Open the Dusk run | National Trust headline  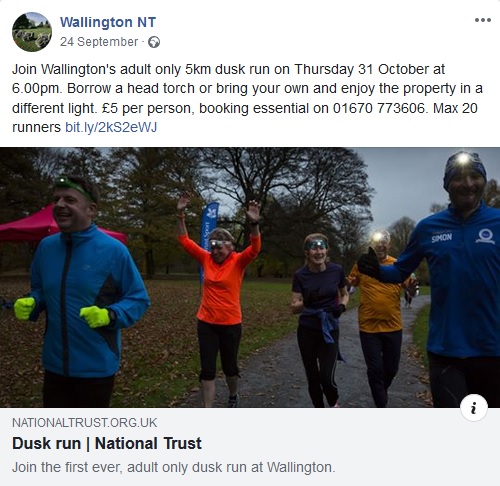coord(107,444)
